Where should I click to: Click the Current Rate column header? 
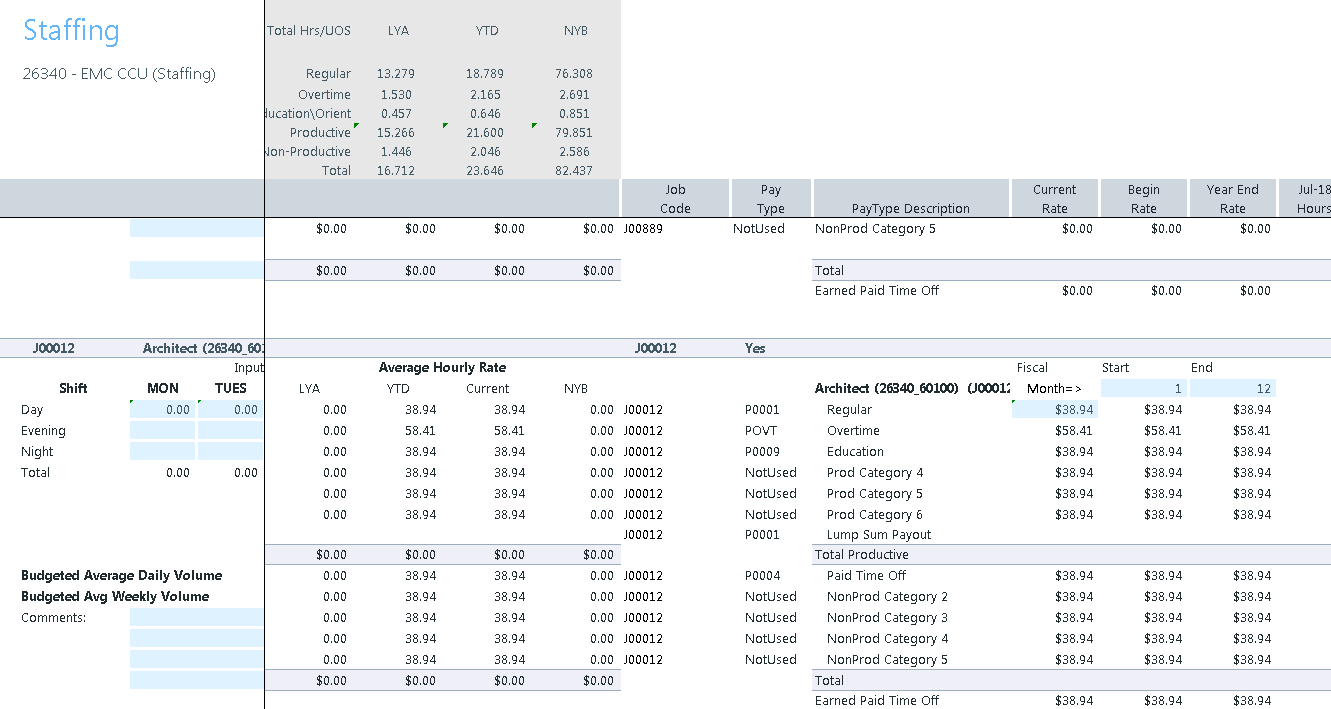[1055, 199]
